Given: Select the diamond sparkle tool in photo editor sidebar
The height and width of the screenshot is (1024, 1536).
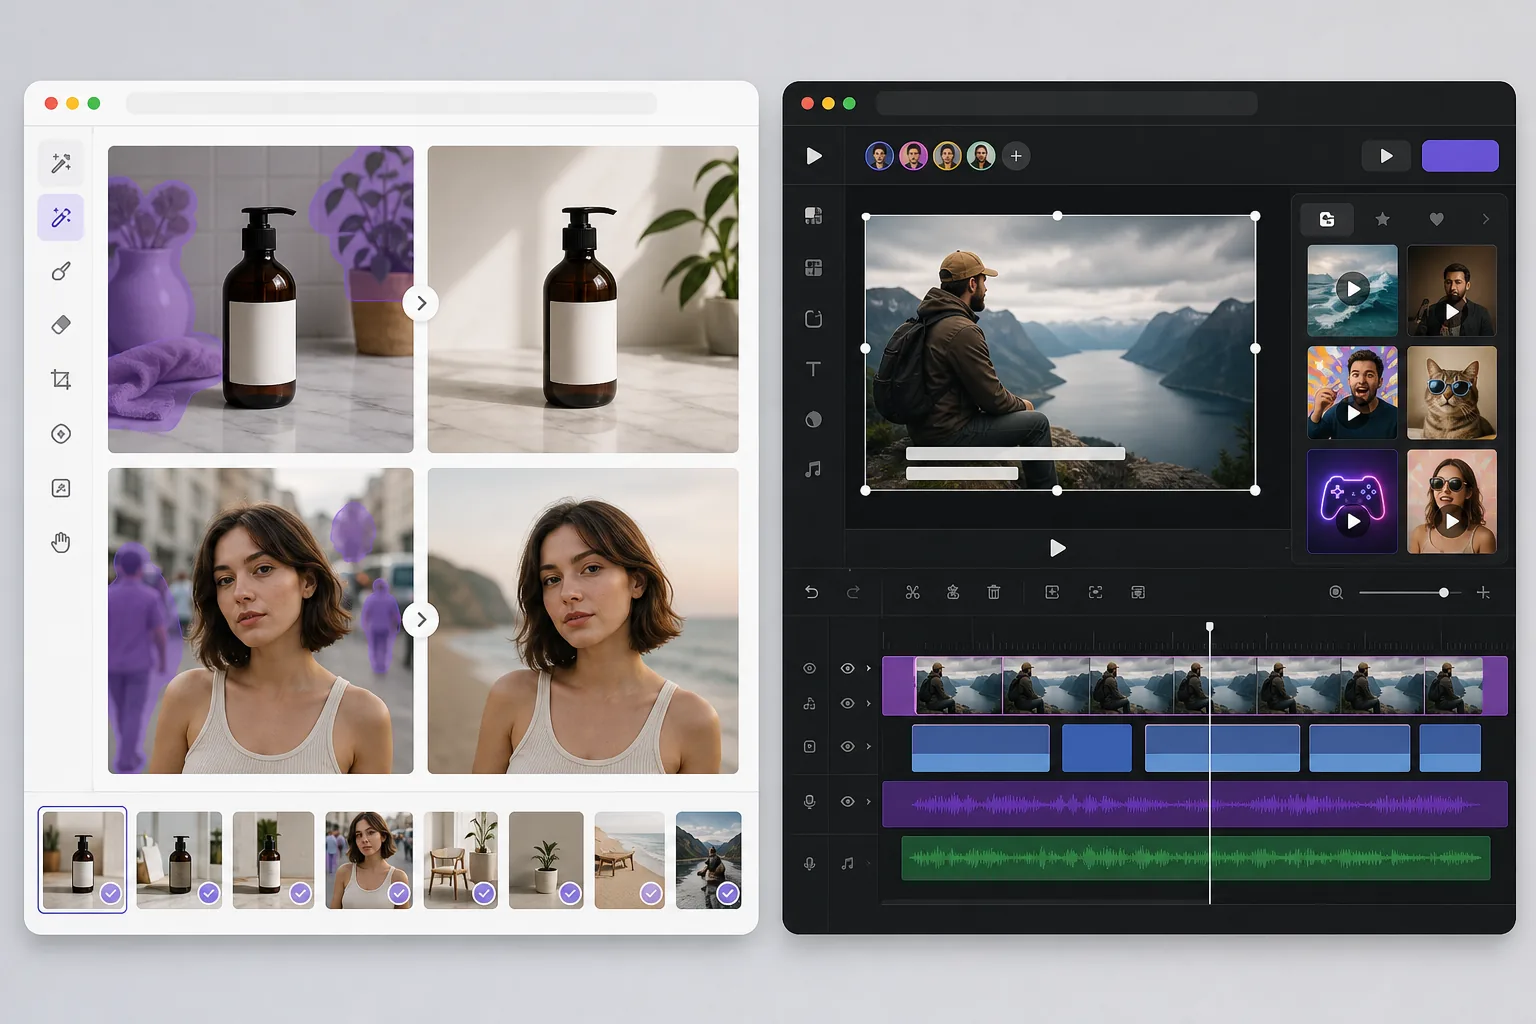Looking at the screenshot, I should [x=61, y=434].
